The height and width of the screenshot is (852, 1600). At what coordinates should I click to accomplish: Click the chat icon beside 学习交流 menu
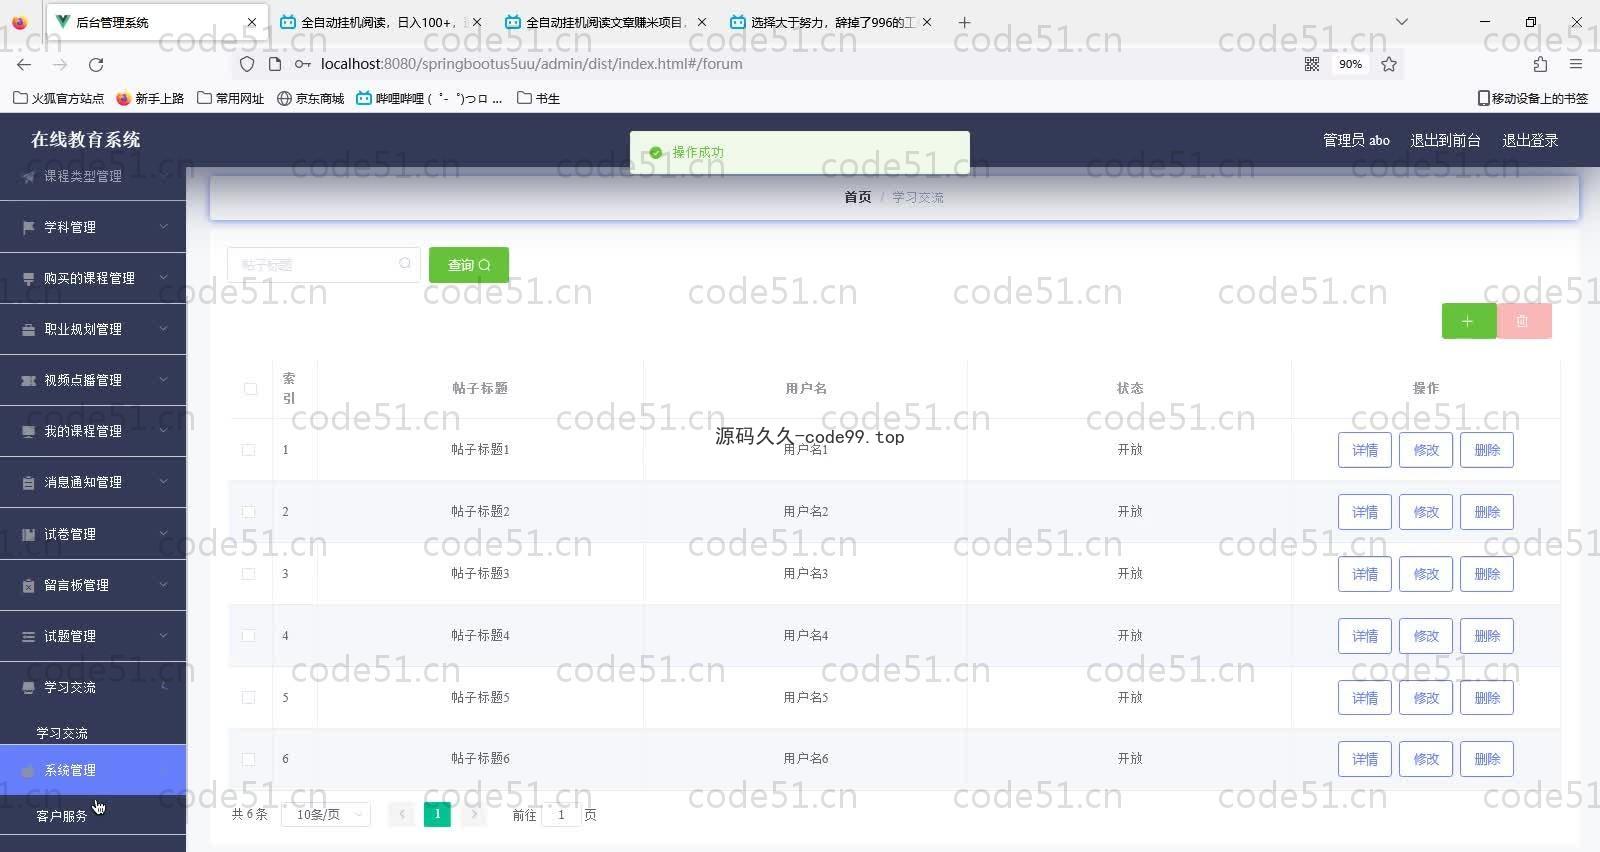(x=29, y=687)
